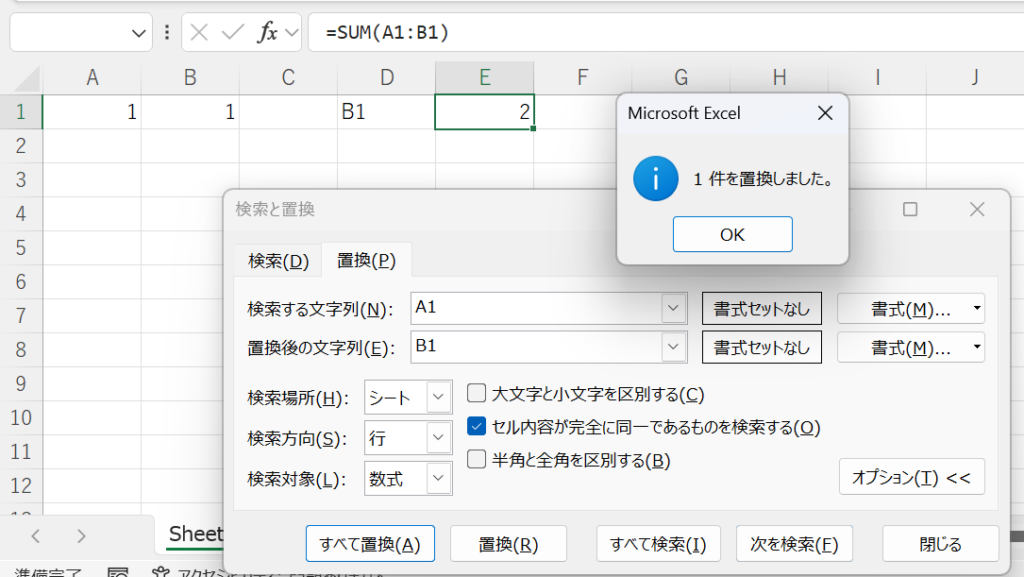
Task: Select column J header
Action: 975,78
